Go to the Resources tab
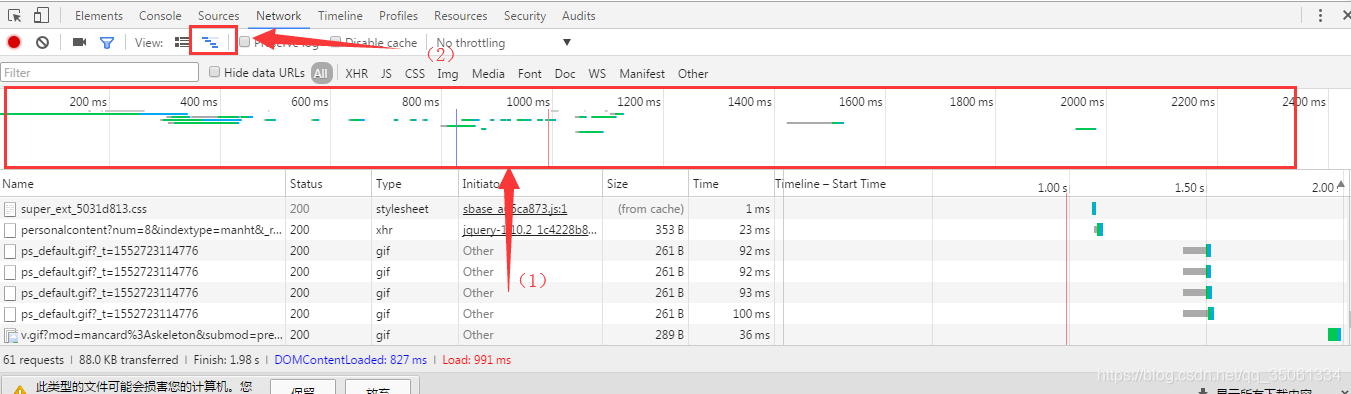Viewport: 1351px width, 394px height. click(460, 16)
